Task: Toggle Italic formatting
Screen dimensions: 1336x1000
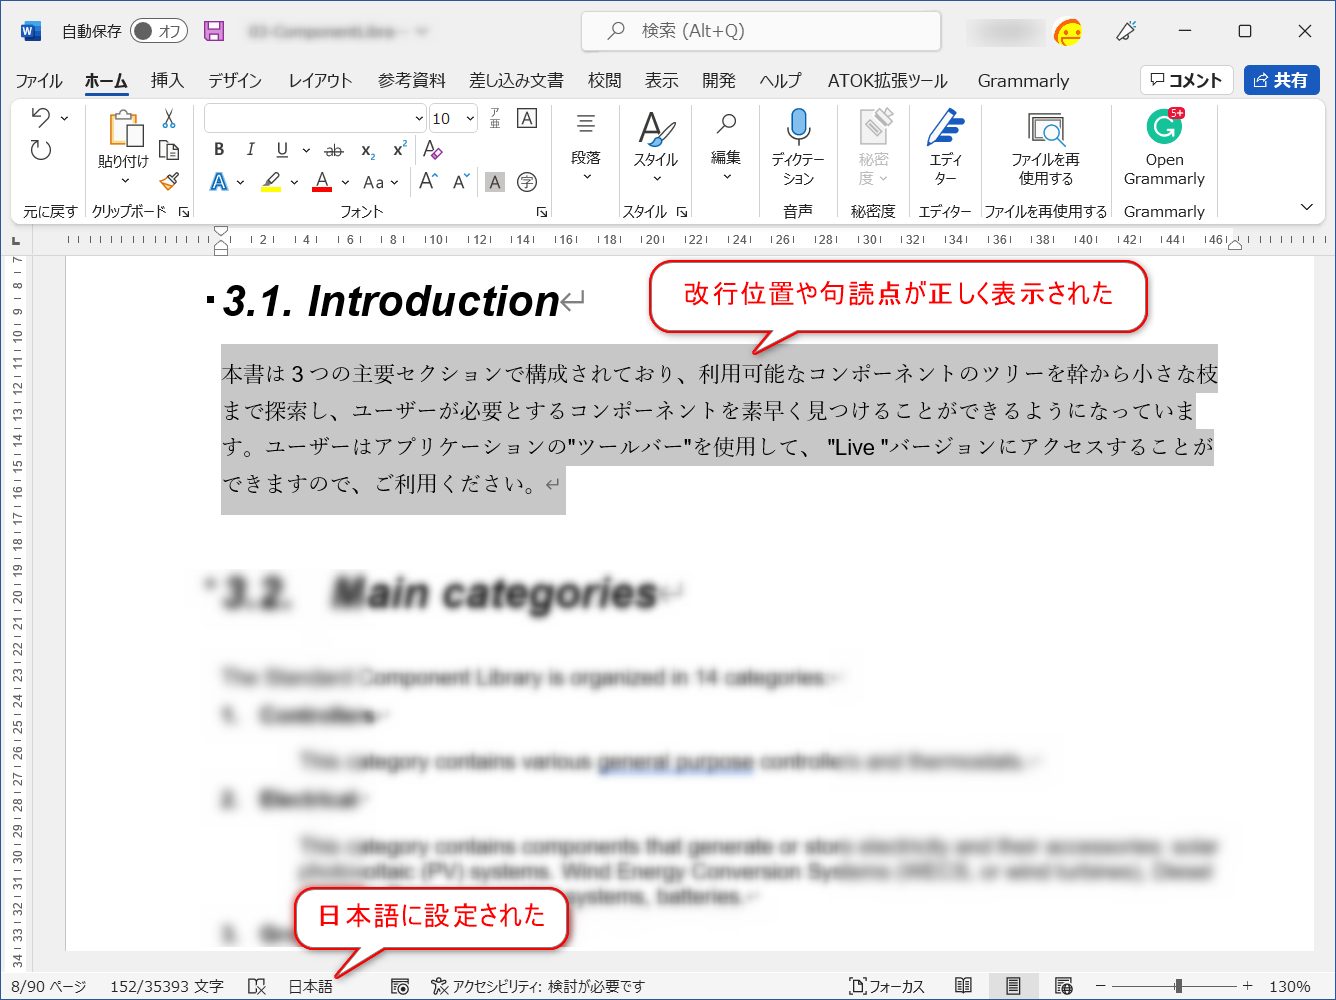Action: pyautogui.click(x=250, y=150)
